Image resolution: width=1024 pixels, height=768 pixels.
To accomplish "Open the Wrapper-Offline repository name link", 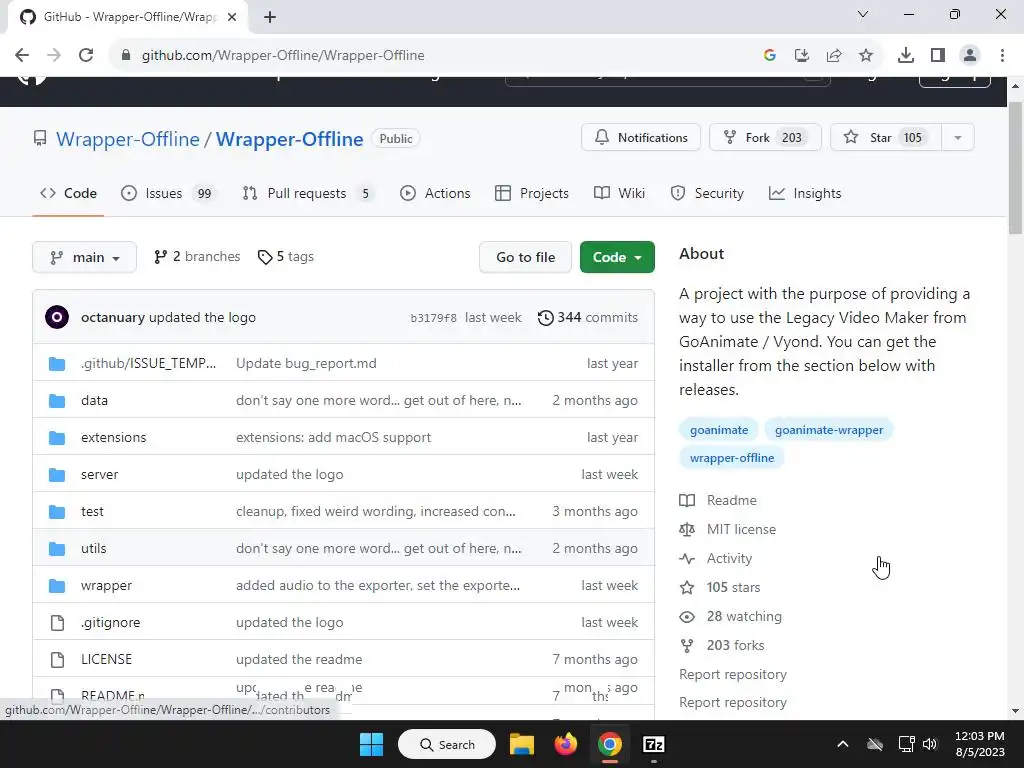I will [x=289, y=139].
